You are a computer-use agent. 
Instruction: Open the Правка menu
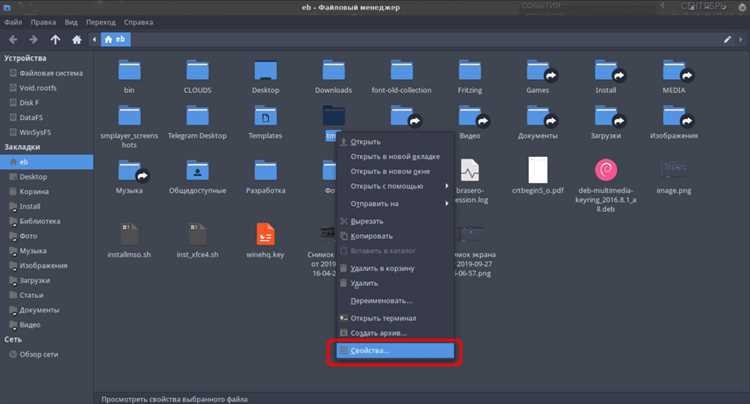coord(43,22)
